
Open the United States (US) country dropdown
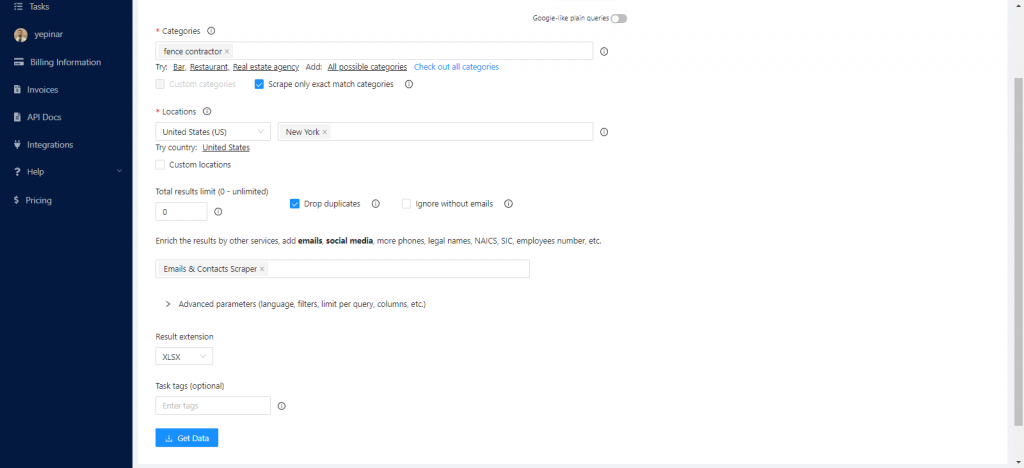(213, 132)
